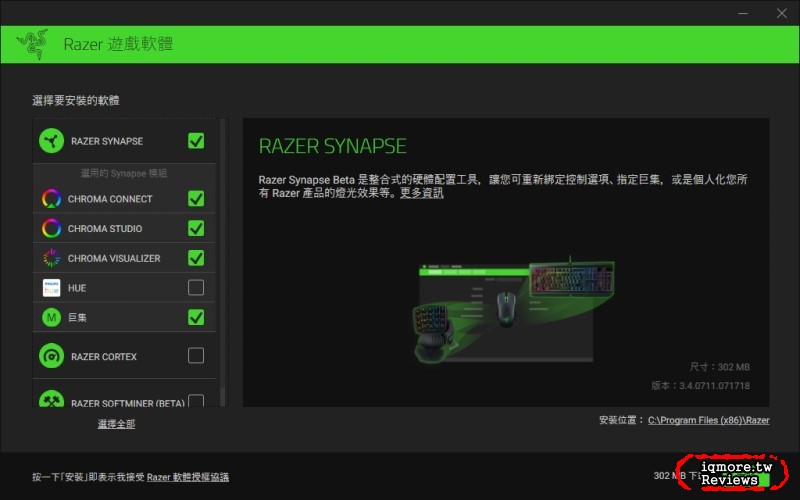Open the Razer 軟體授權協議 license link
The width and height of the screenshot is (800, 500).
[x=188, y=477]
